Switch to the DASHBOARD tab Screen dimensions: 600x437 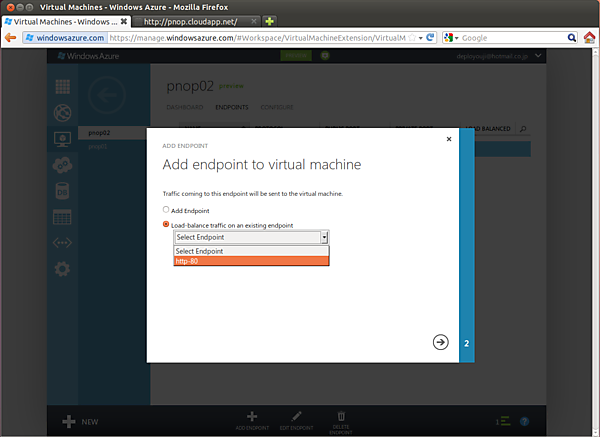click(x=185, y=107)
